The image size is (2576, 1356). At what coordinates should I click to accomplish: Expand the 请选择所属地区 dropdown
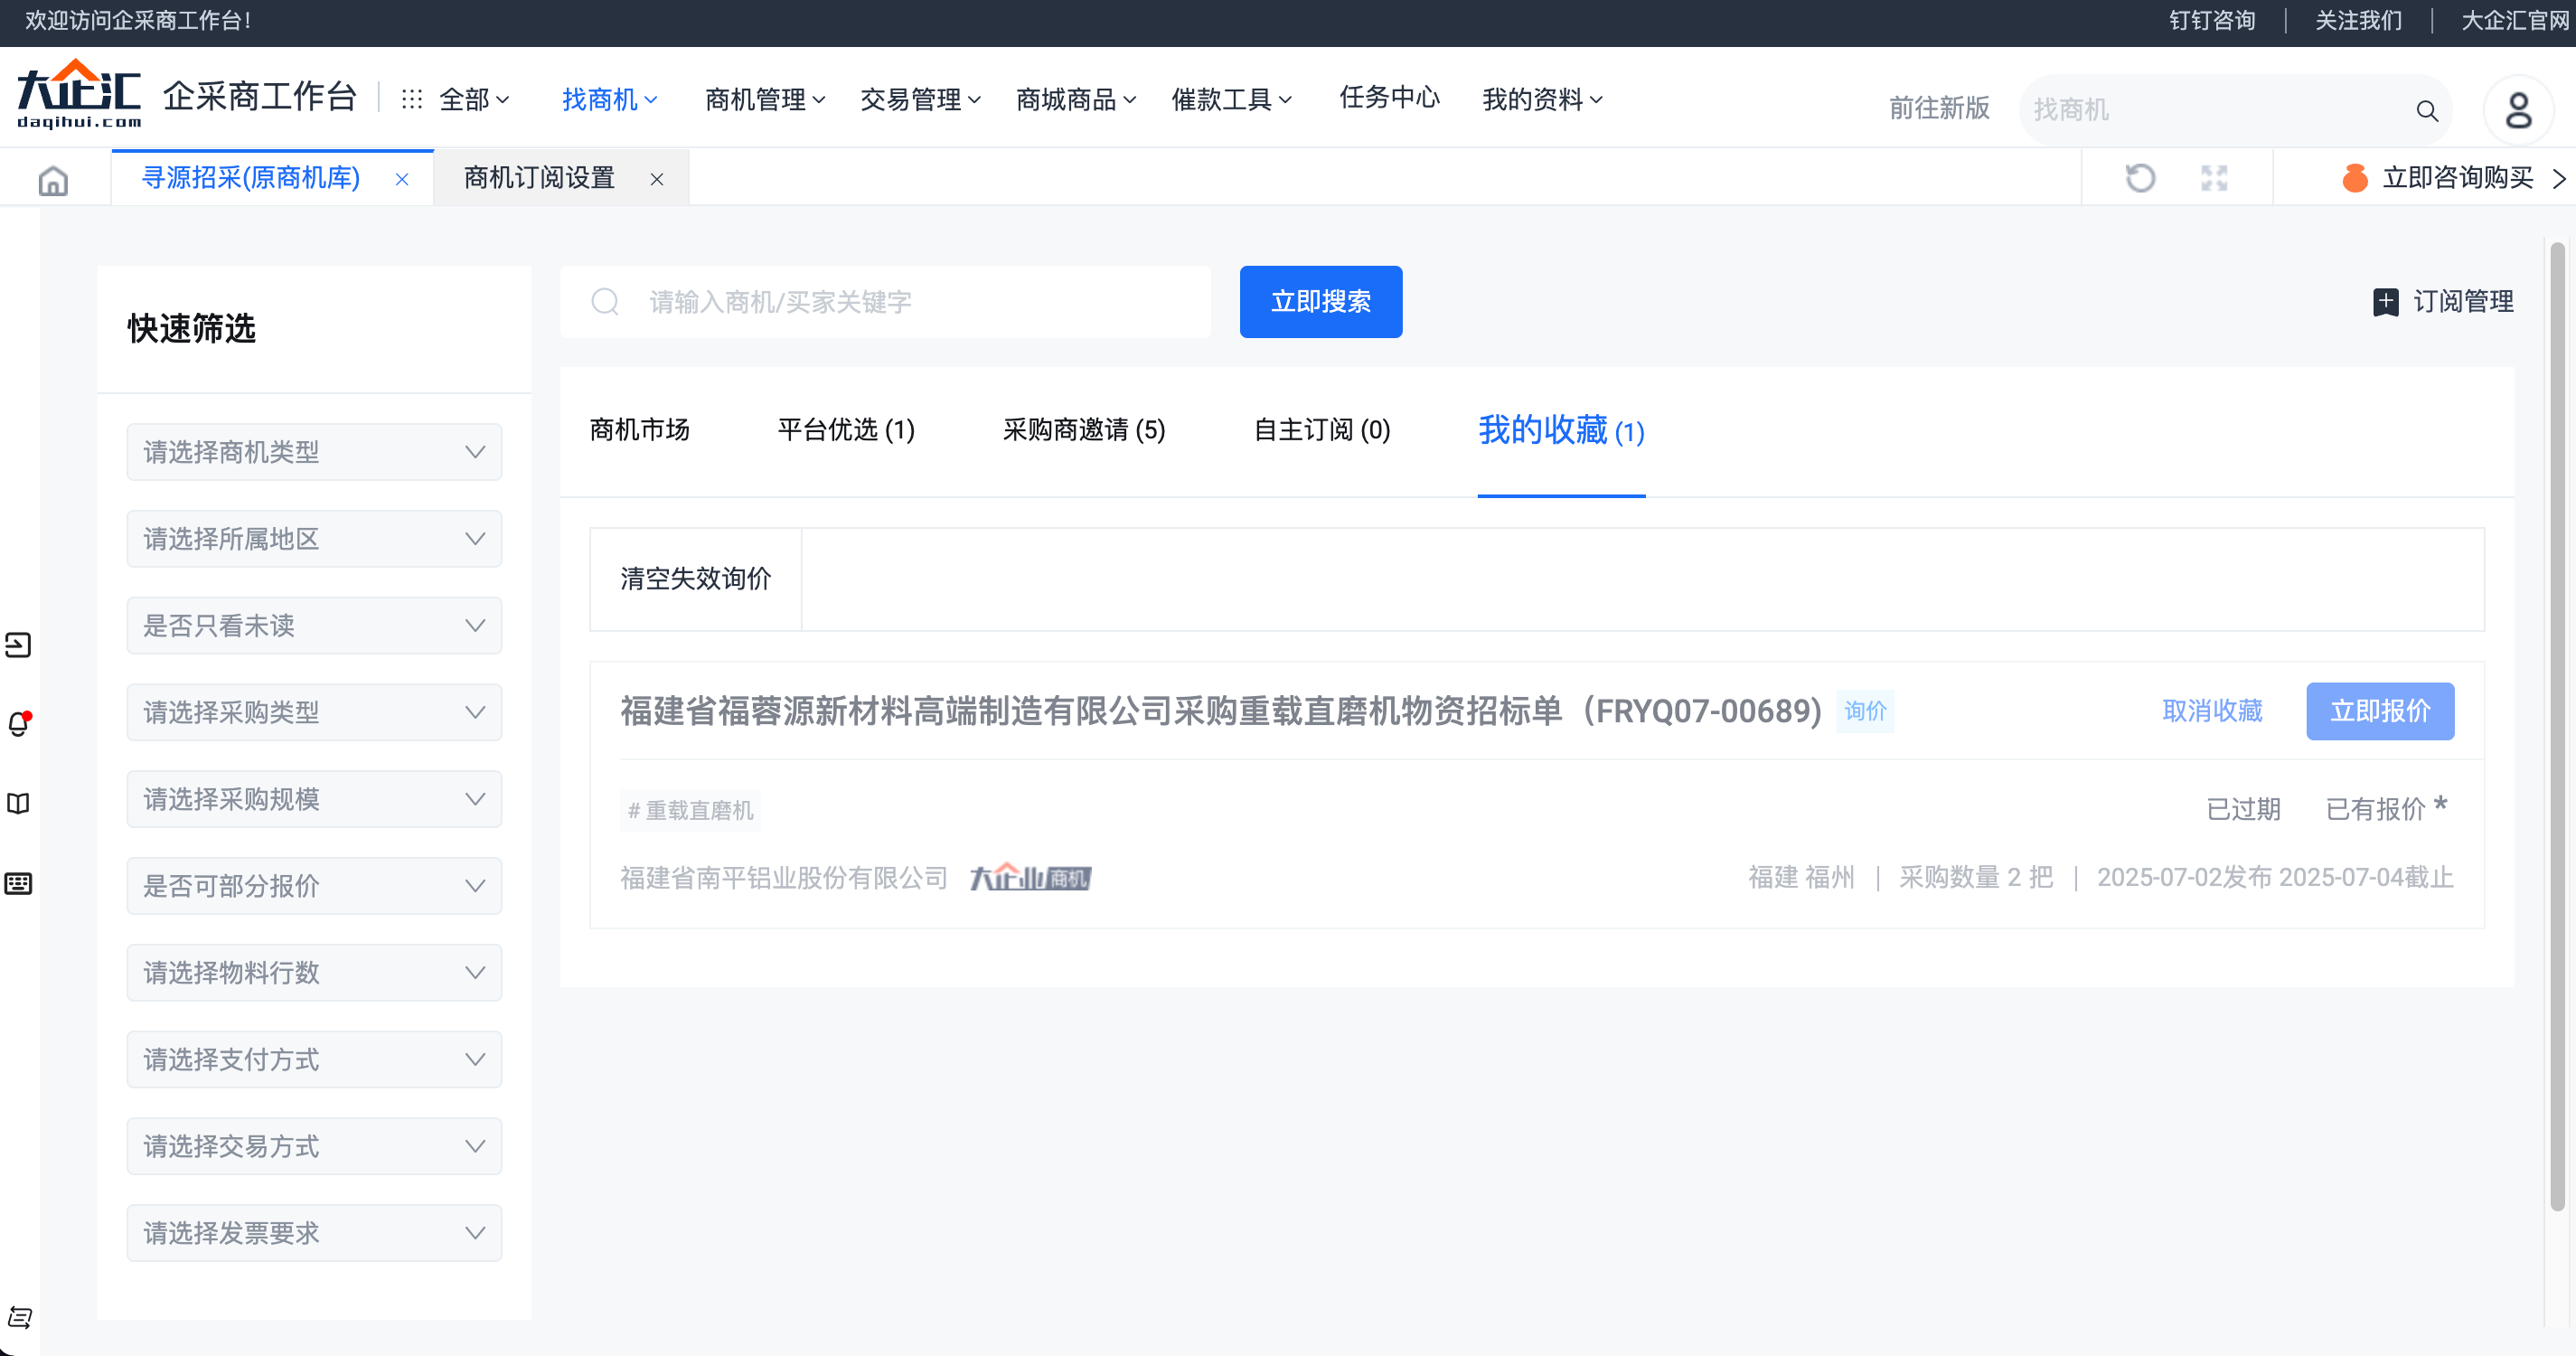(x=313, y=538)
